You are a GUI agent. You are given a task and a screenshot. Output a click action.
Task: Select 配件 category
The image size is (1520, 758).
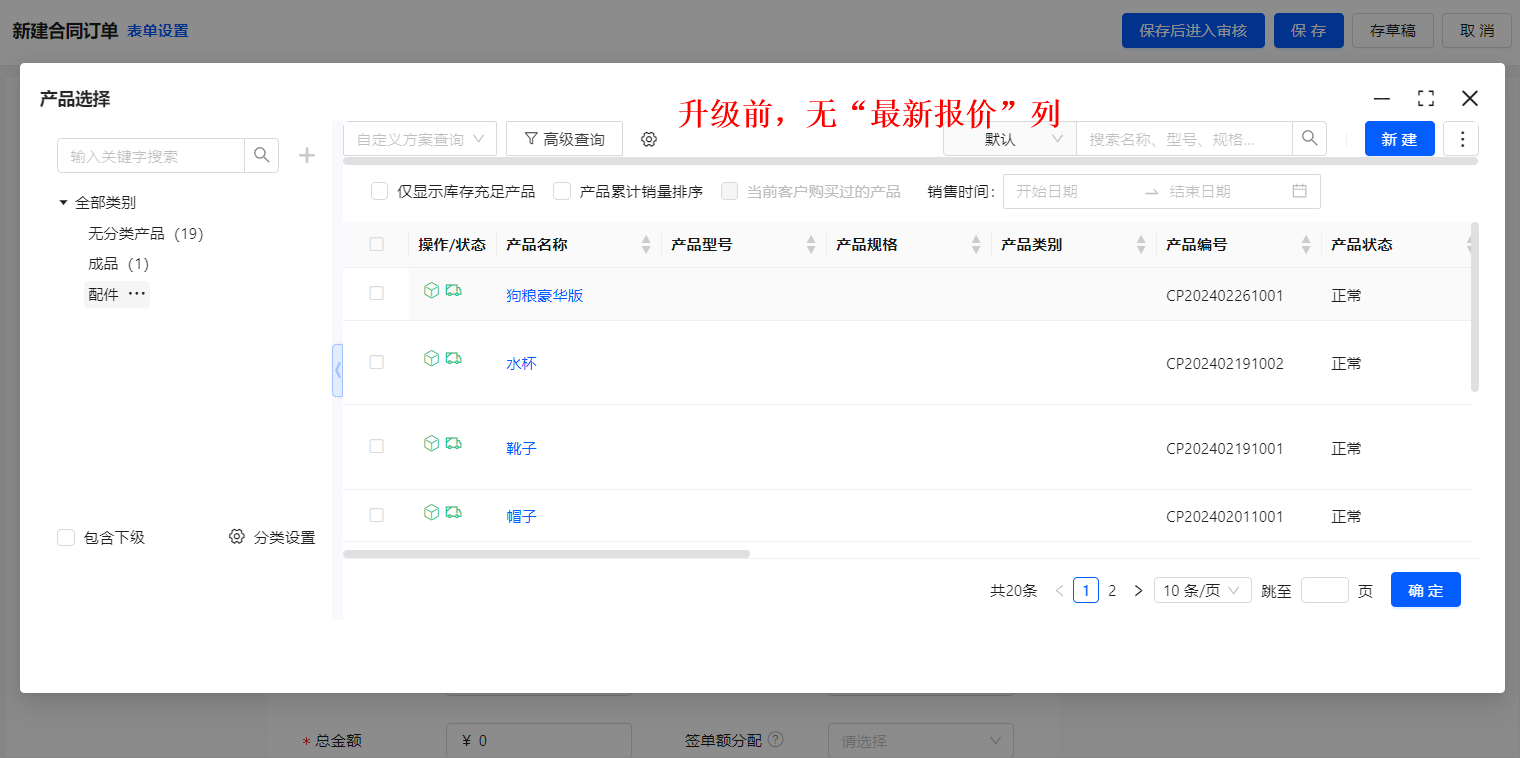[x=103, y=294]
